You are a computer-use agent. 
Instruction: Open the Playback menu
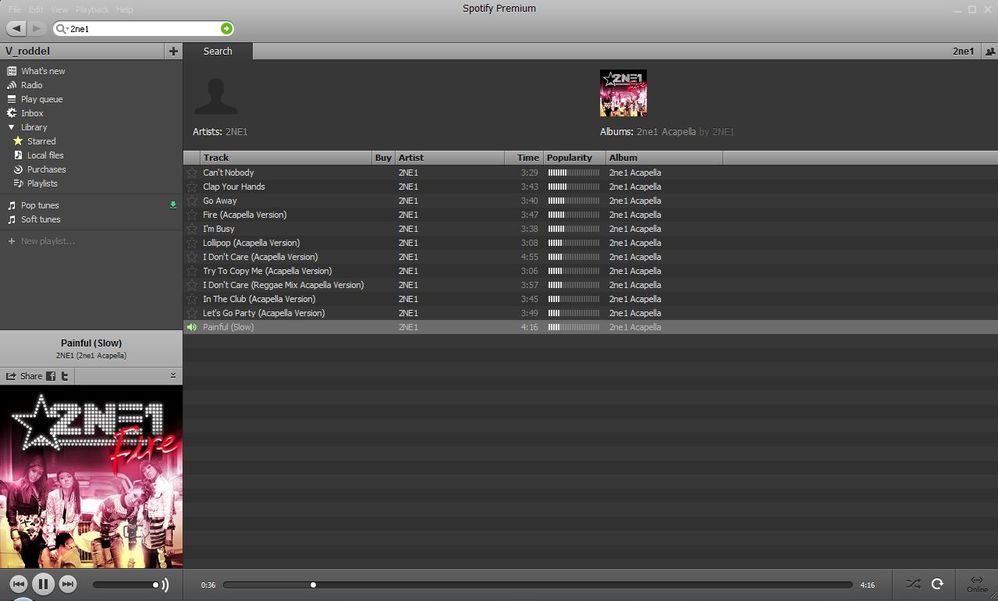(92, 10)
